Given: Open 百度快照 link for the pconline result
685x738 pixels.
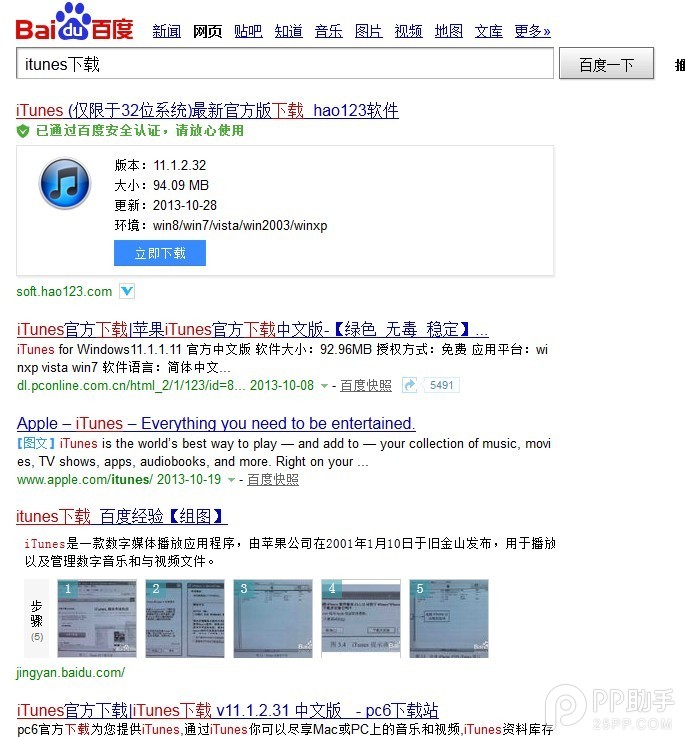Looking at the screenshot, I should pos(366,386).
